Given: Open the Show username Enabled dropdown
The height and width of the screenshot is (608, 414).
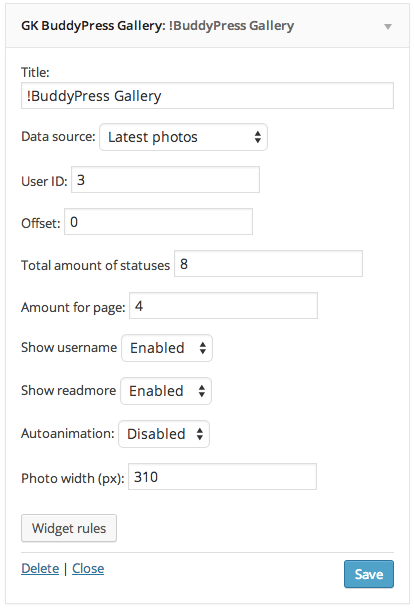Looking at the screenshot, I should tap(167, 348).
